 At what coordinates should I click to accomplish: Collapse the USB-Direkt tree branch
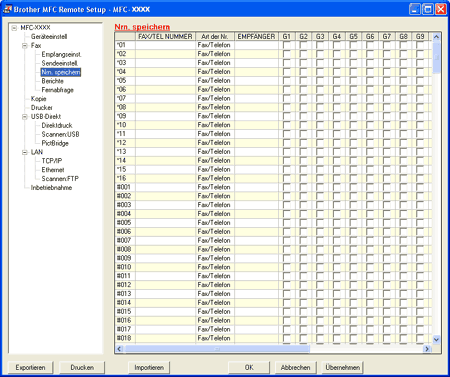coord(25,117)
